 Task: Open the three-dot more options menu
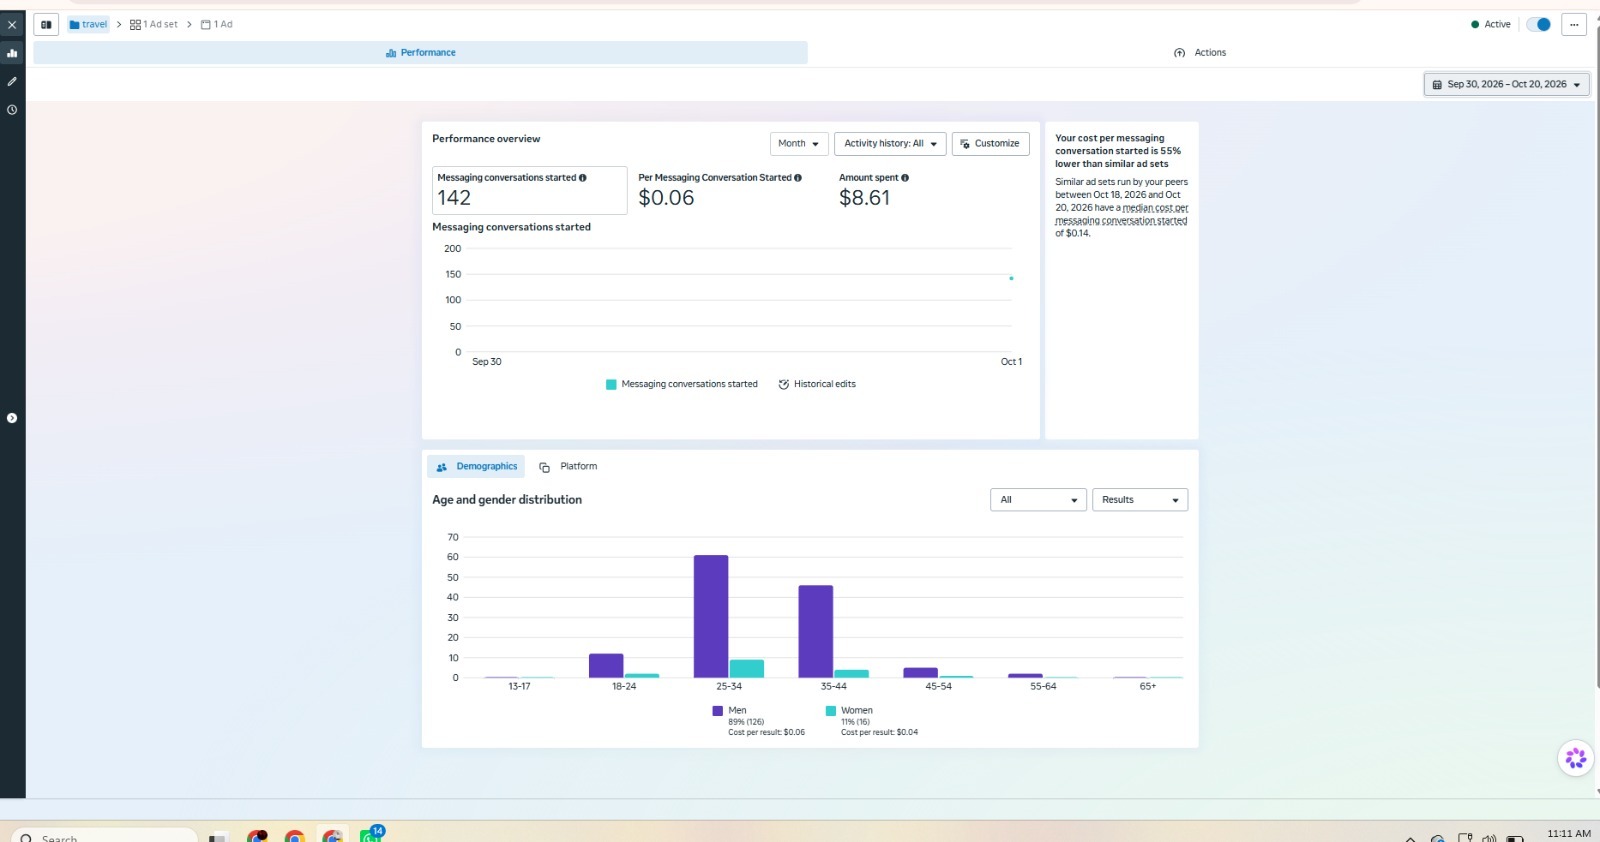tap(1574, 25)
